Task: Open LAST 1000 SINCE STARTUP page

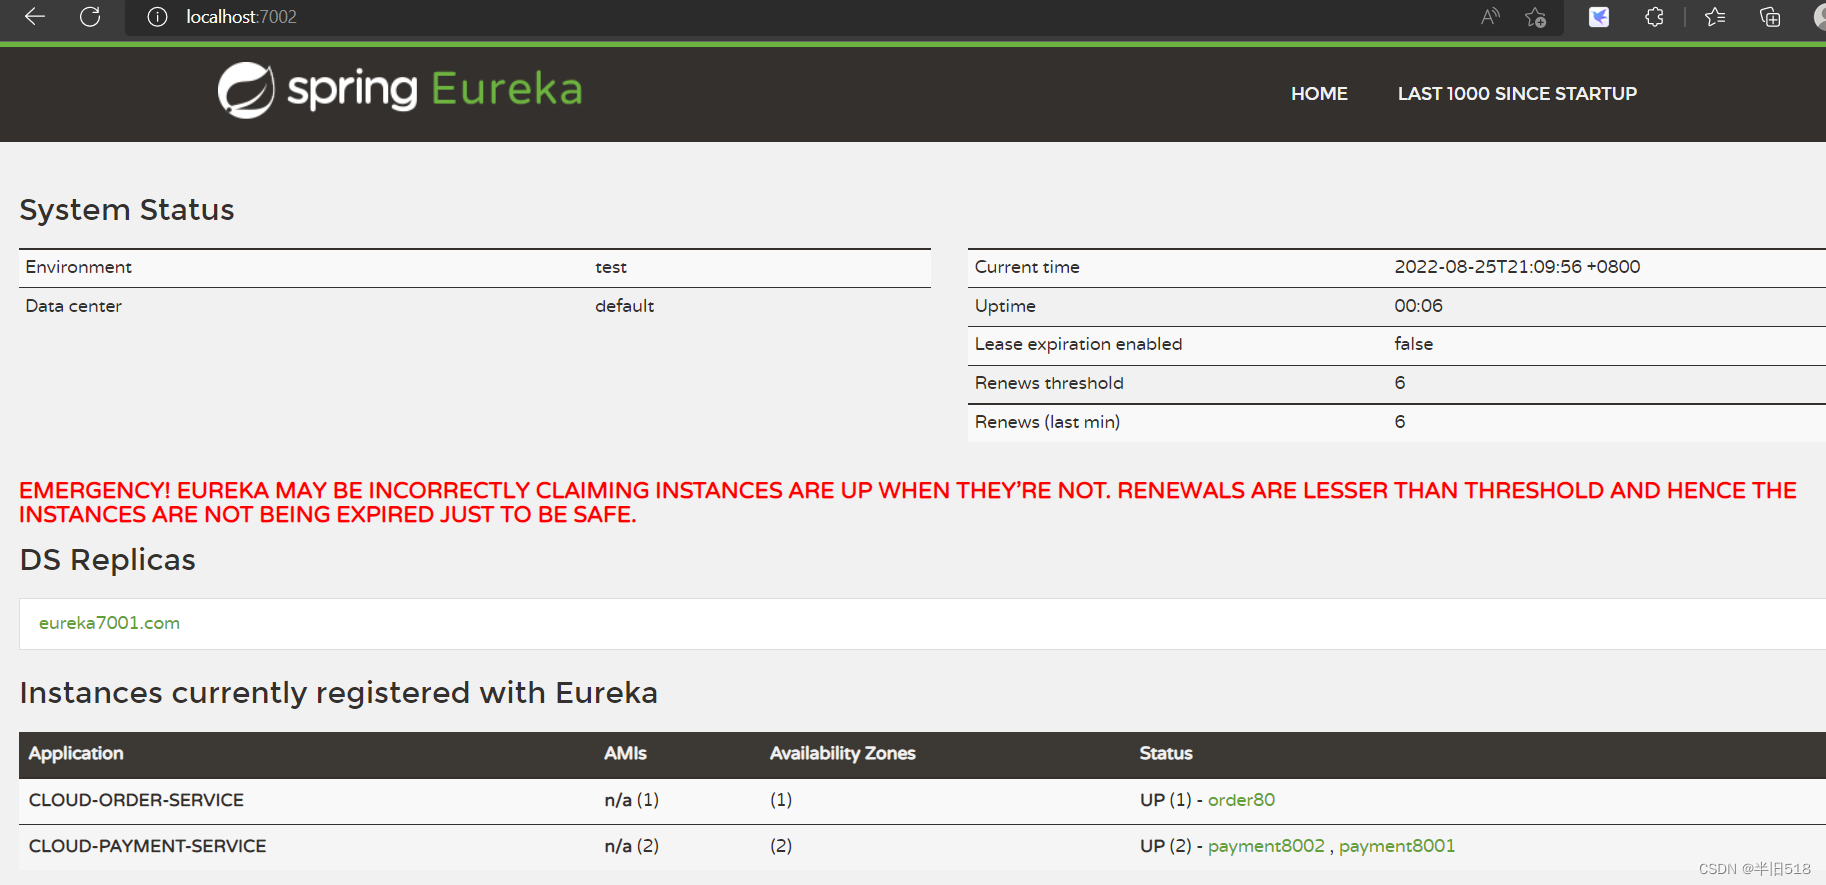Action: click(1517, 94)
